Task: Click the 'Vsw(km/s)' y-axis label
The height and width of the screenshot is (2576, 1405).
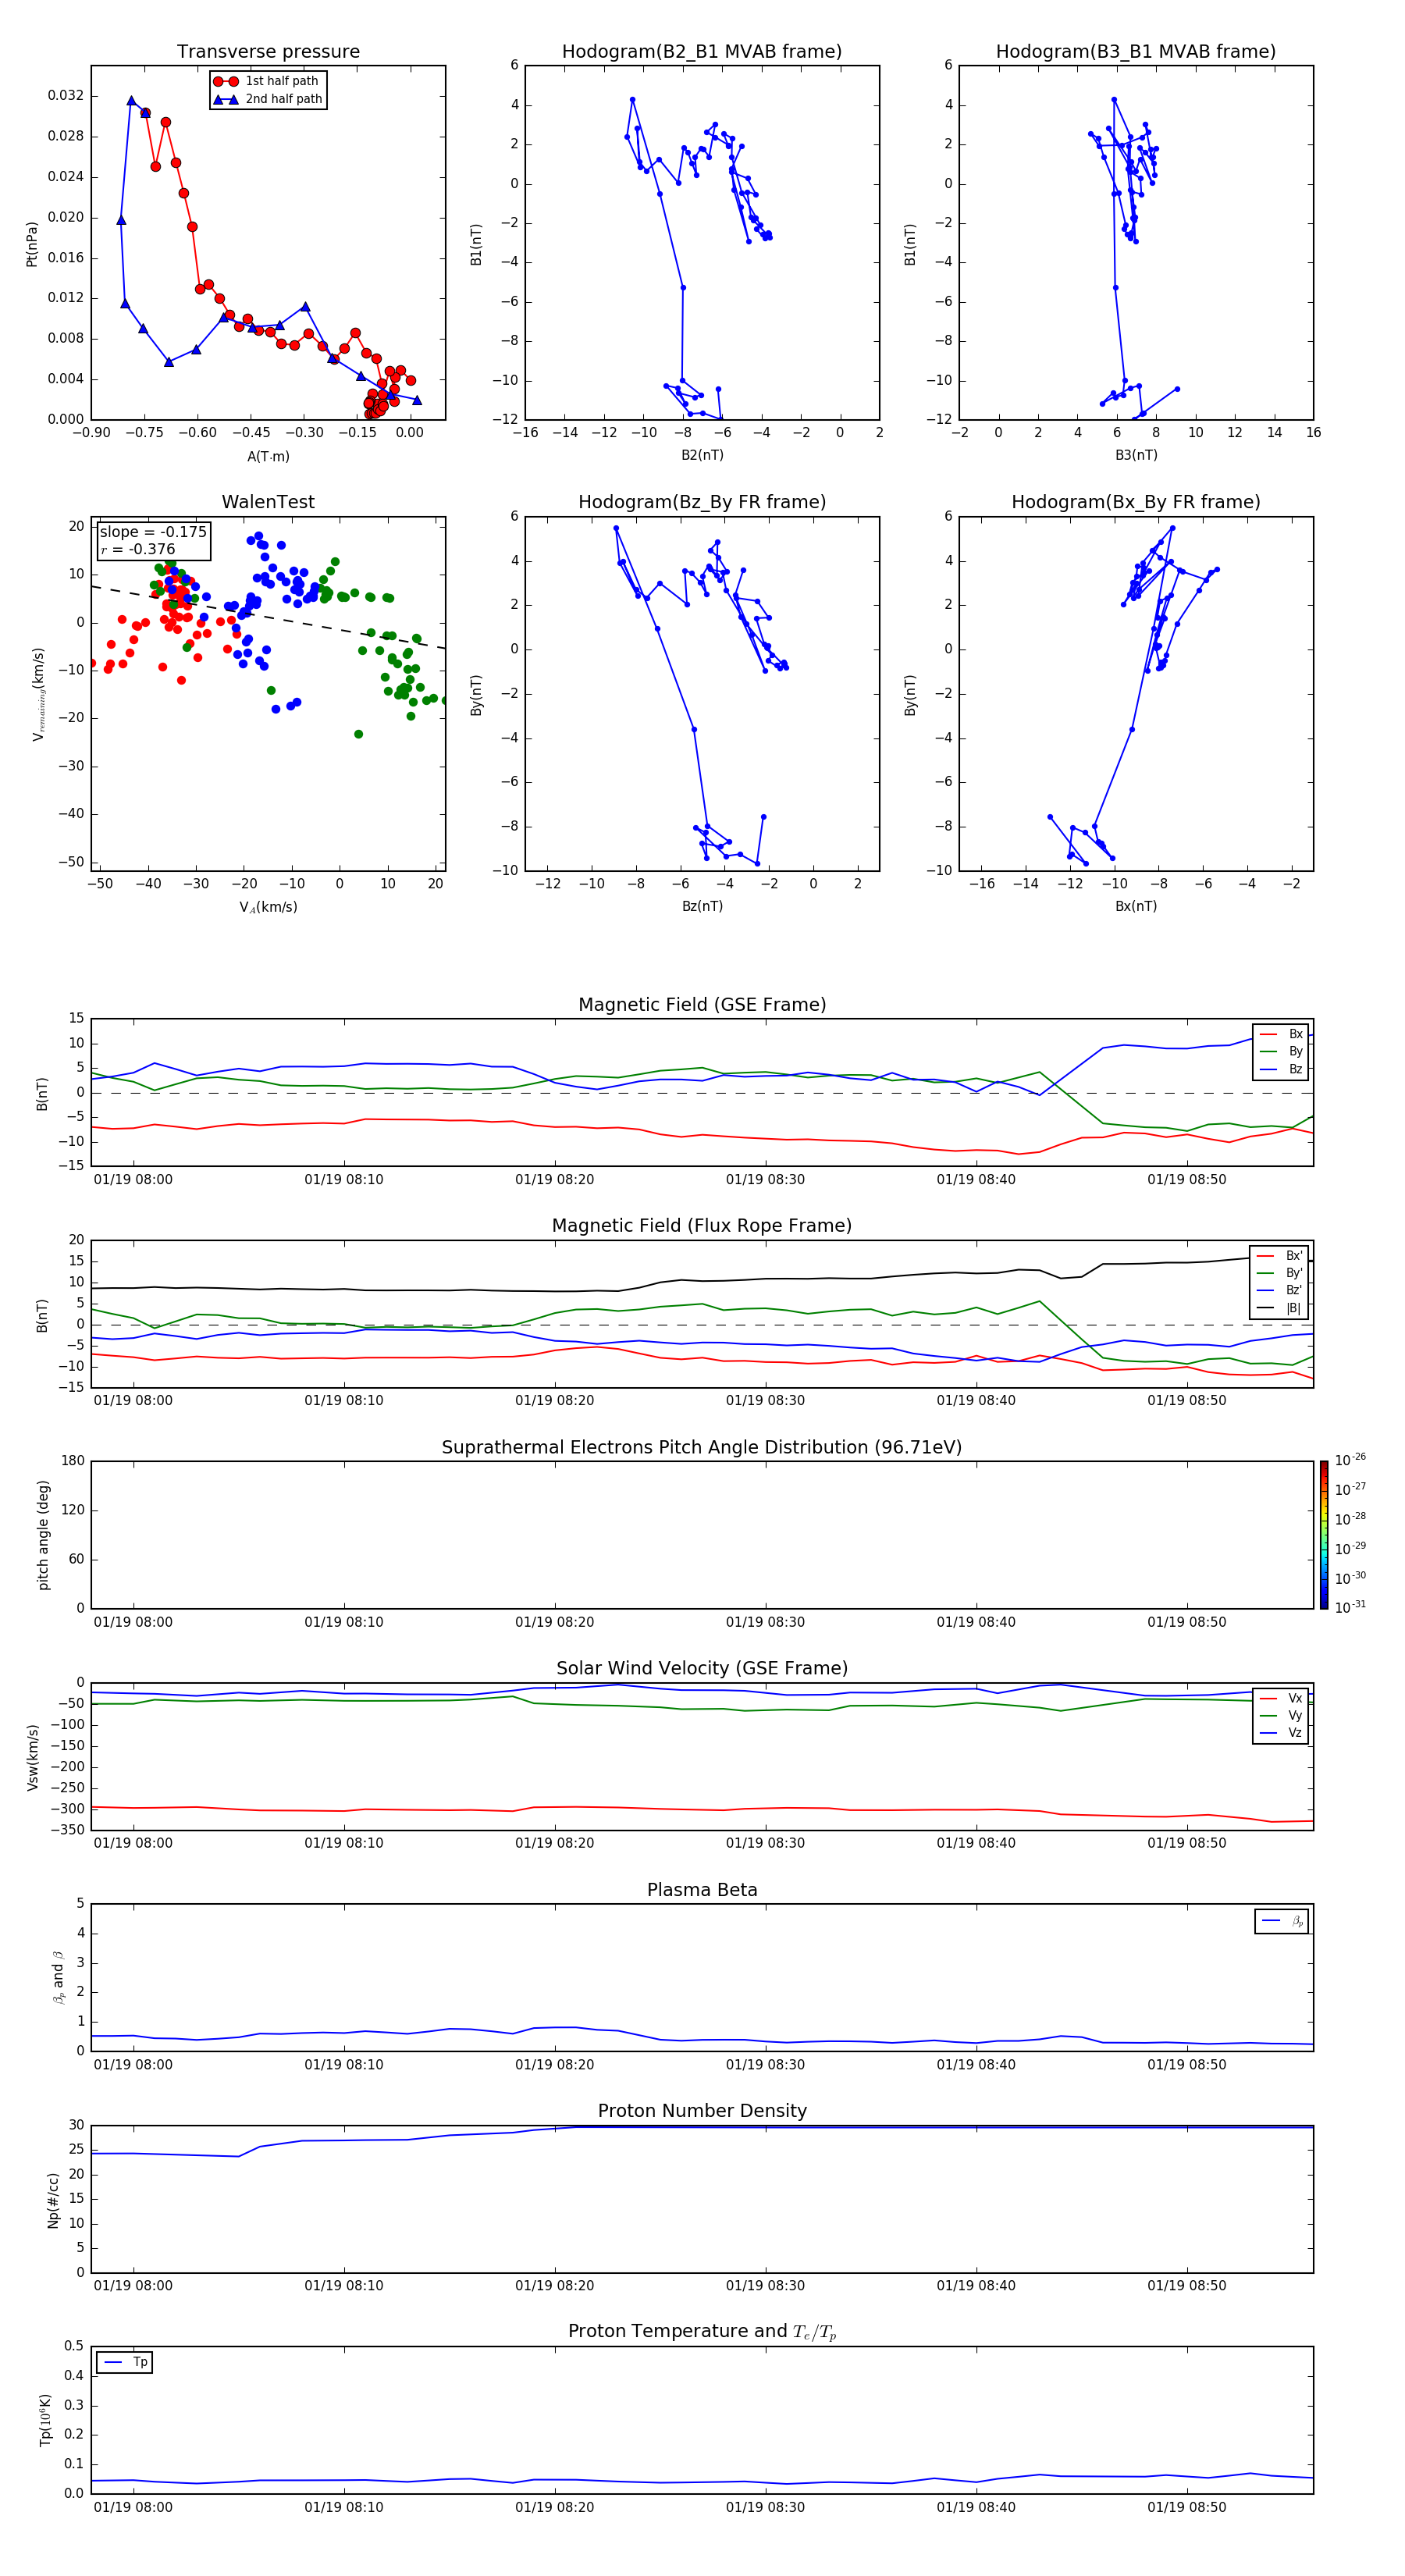Action: coord(32,1757)
